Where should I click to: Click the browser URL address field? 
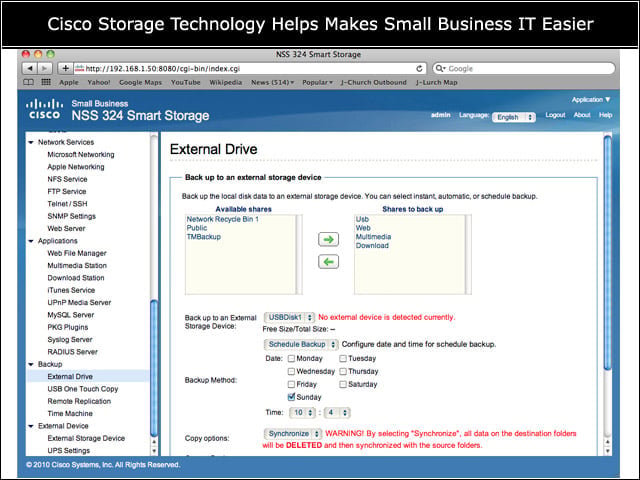pyautogui.click(x=250, y=69)
